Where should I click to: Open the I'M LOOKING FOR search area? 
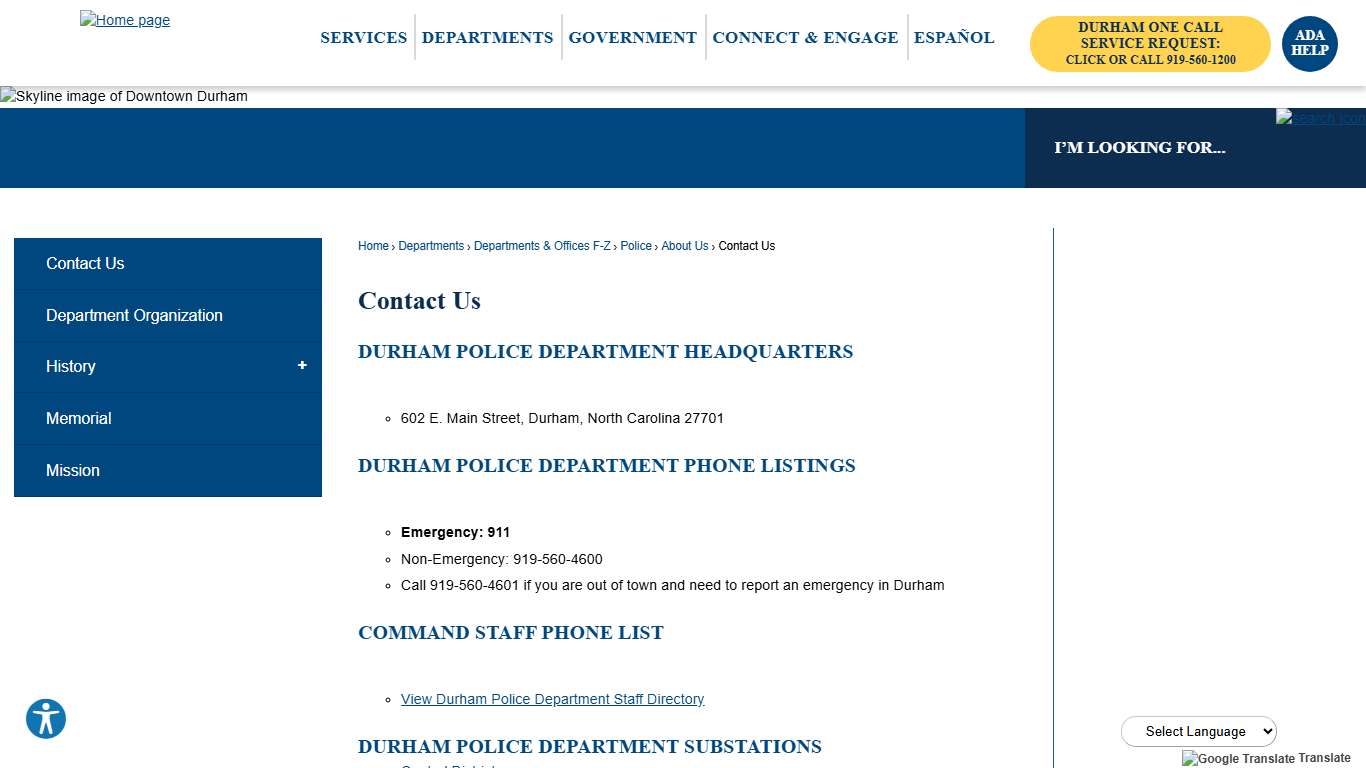click(1139, 147)
